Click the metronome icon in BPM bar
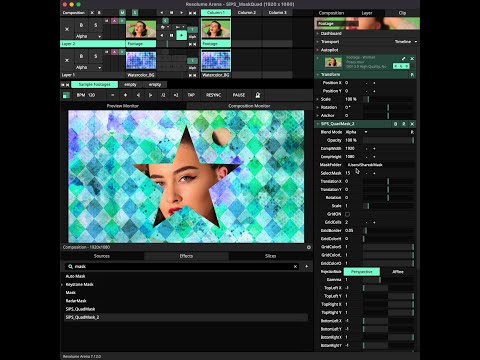480x360 pixels. tap(258, 95)
